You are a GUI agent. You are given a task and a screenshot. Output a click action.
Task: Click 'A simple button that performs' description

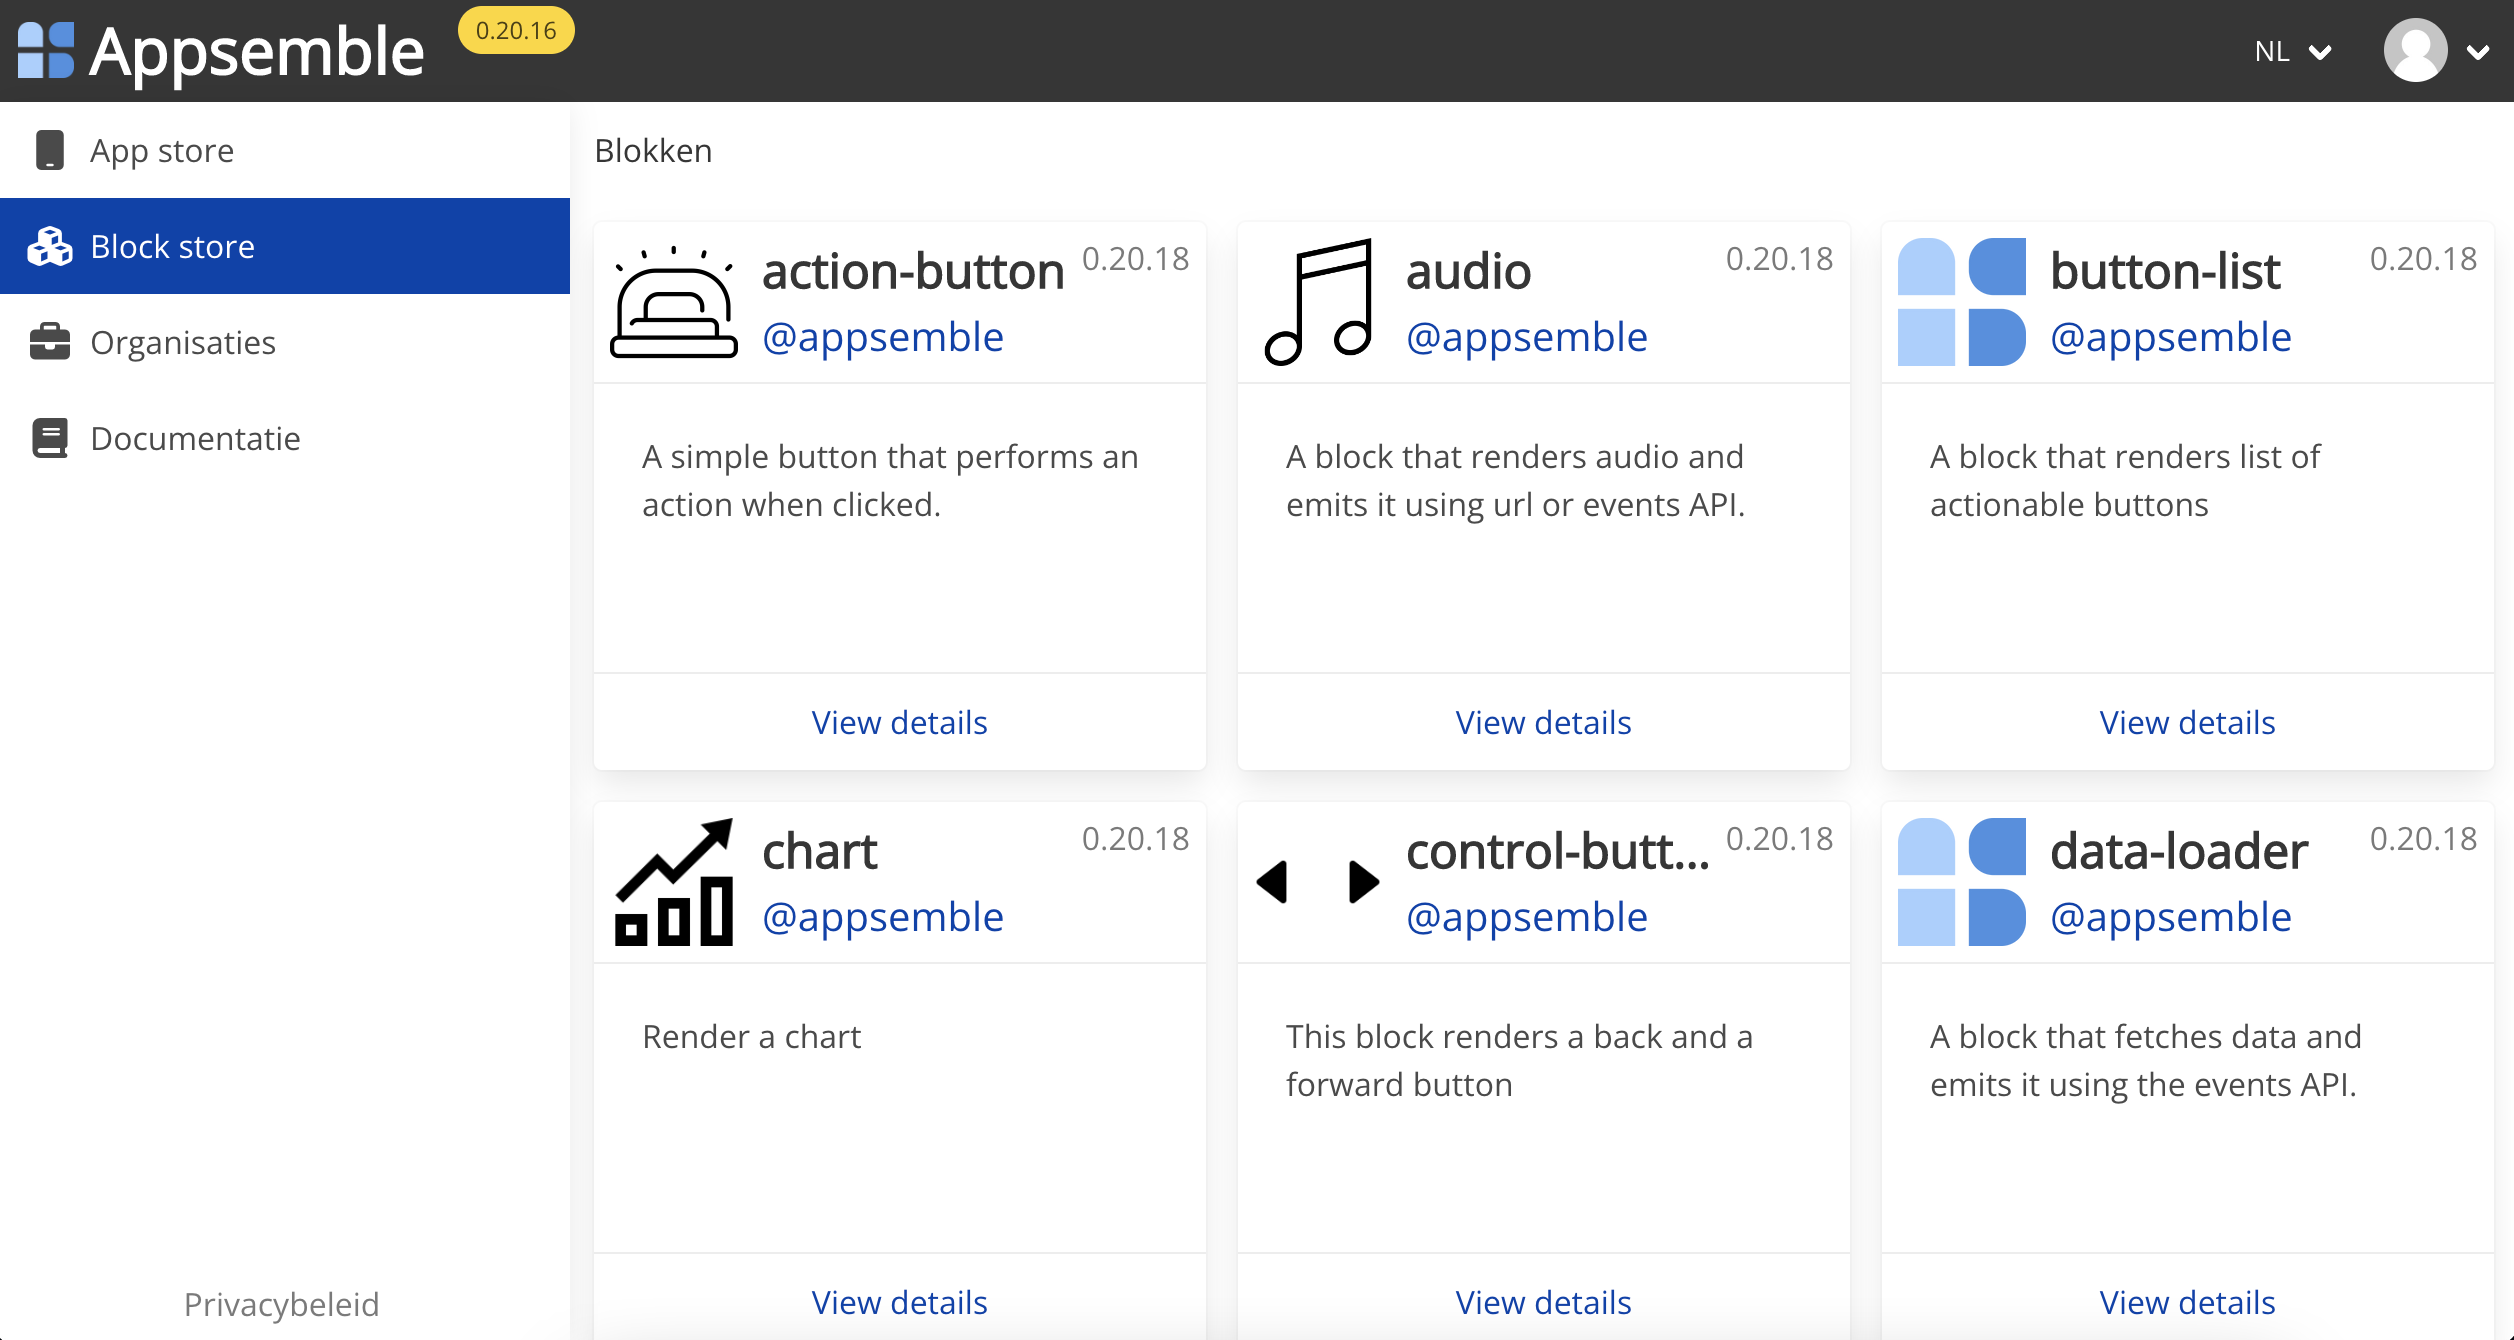pyautogui.click(x=890, y=481)
